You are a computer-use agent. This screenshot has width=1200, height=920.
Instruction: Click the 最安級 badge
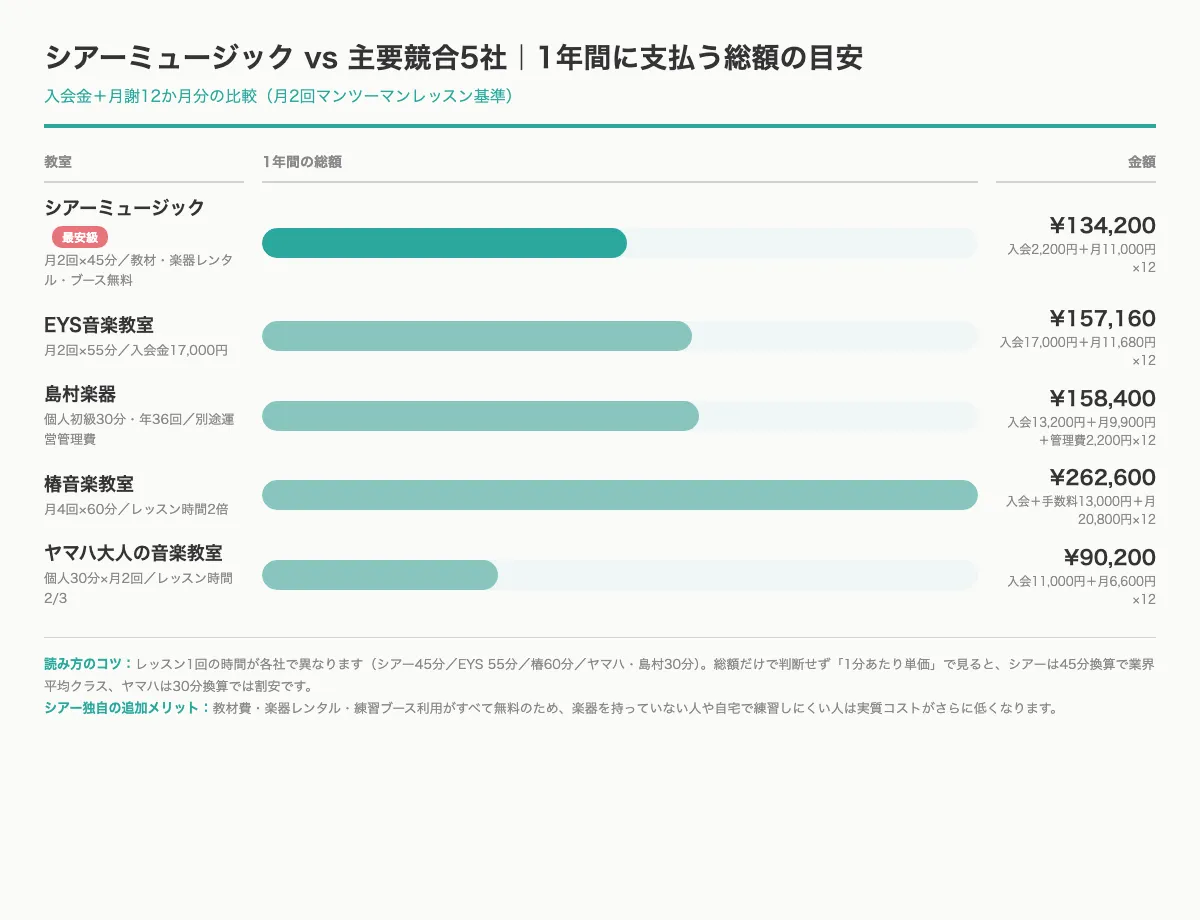point(80,237)
